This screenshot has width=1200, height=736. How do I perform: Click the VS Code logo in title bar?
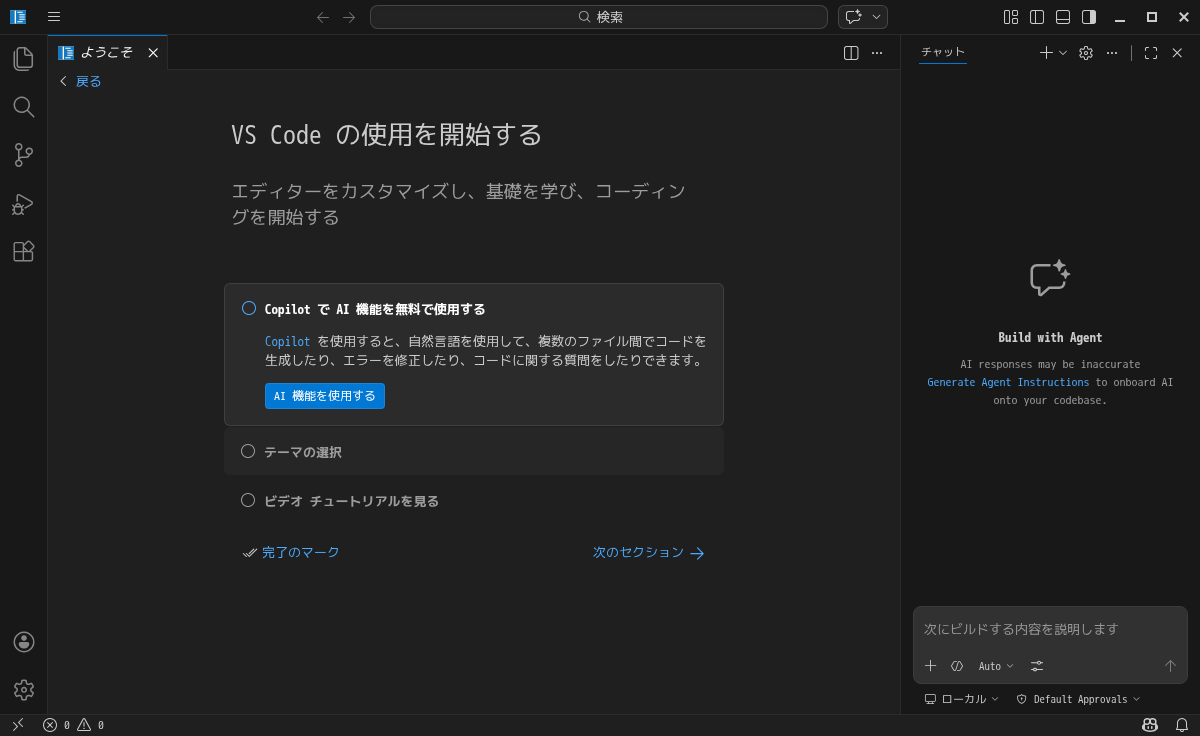18,17
